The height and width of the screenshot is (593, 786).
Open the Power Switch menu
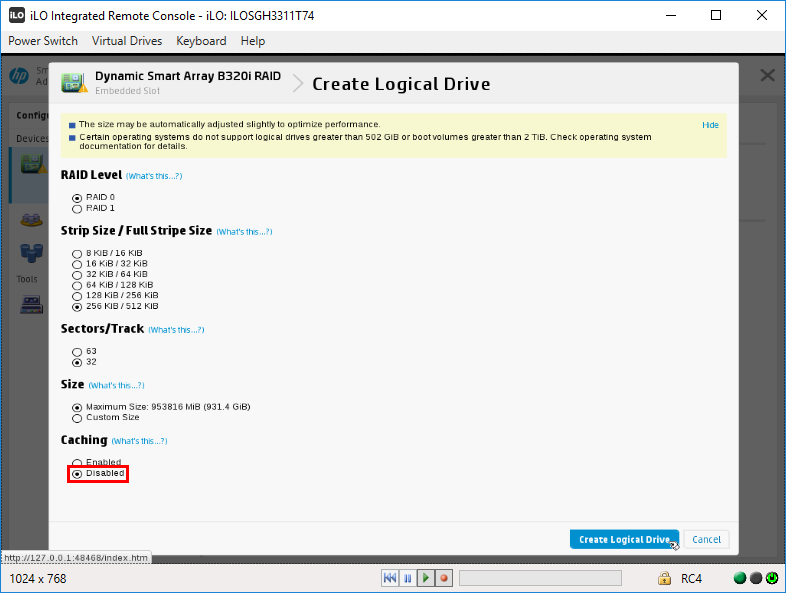(x=43, y=41)
